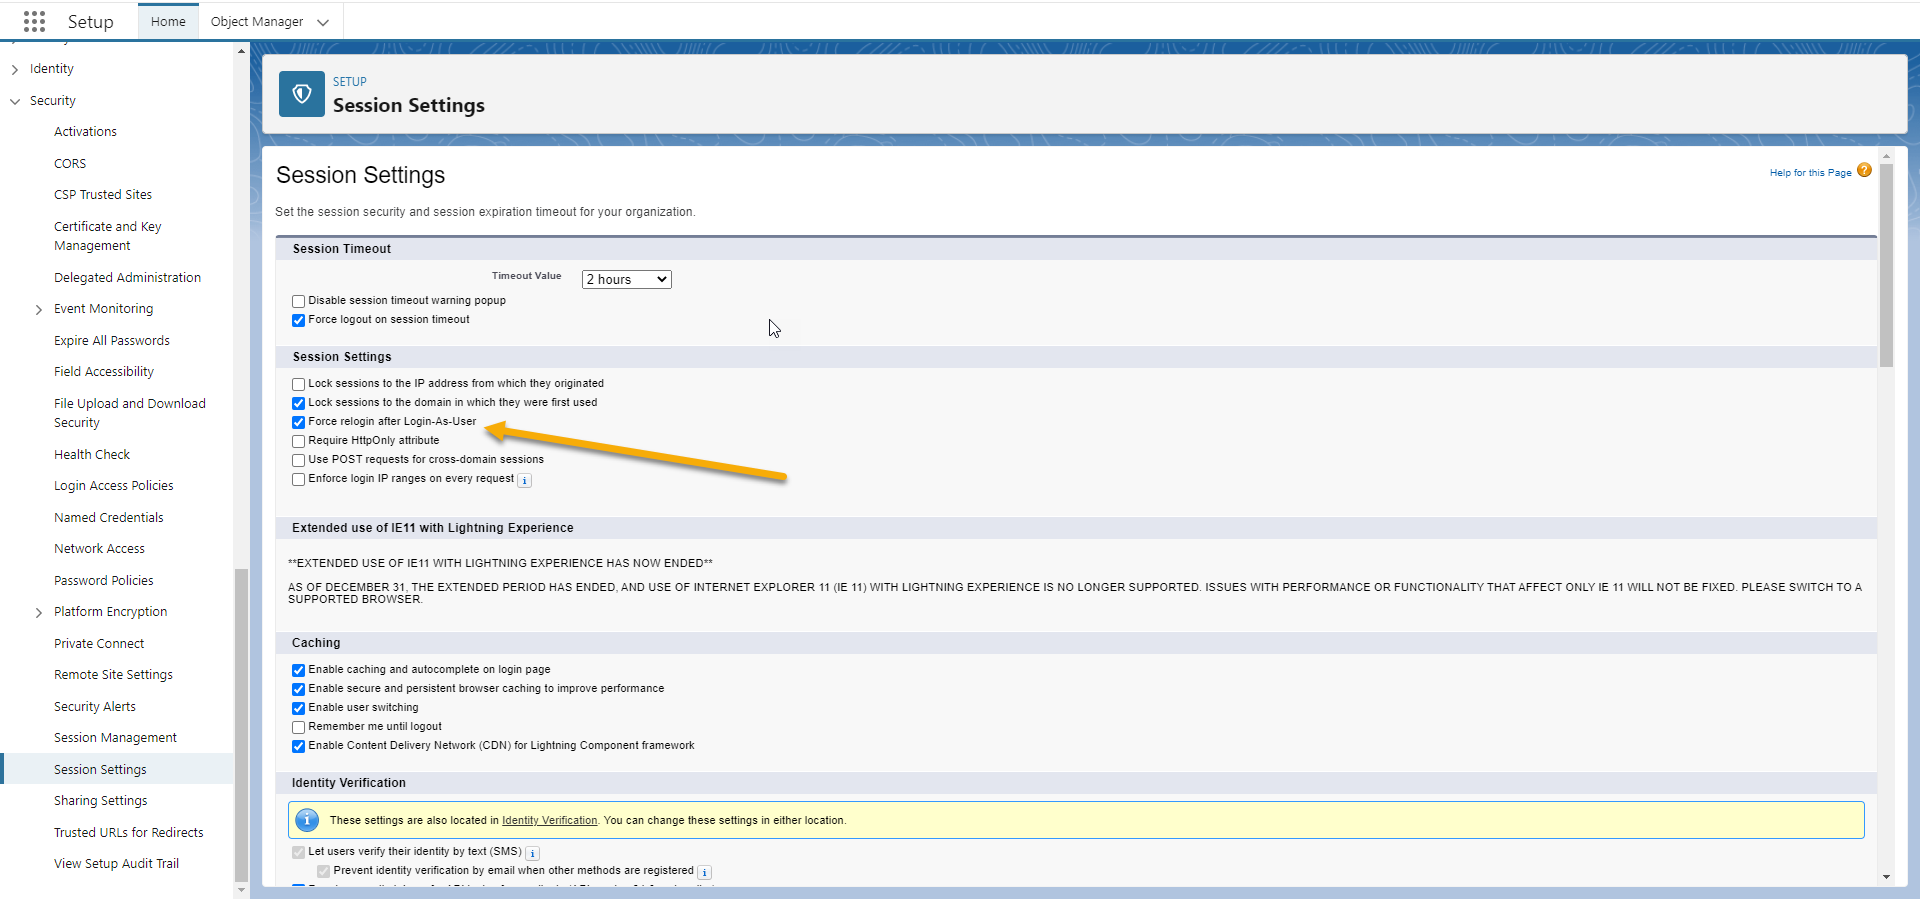This screenshot has width=1920, height=899.
Task: Click the SETUP breadcrumb label
Action: pos(350,82)
